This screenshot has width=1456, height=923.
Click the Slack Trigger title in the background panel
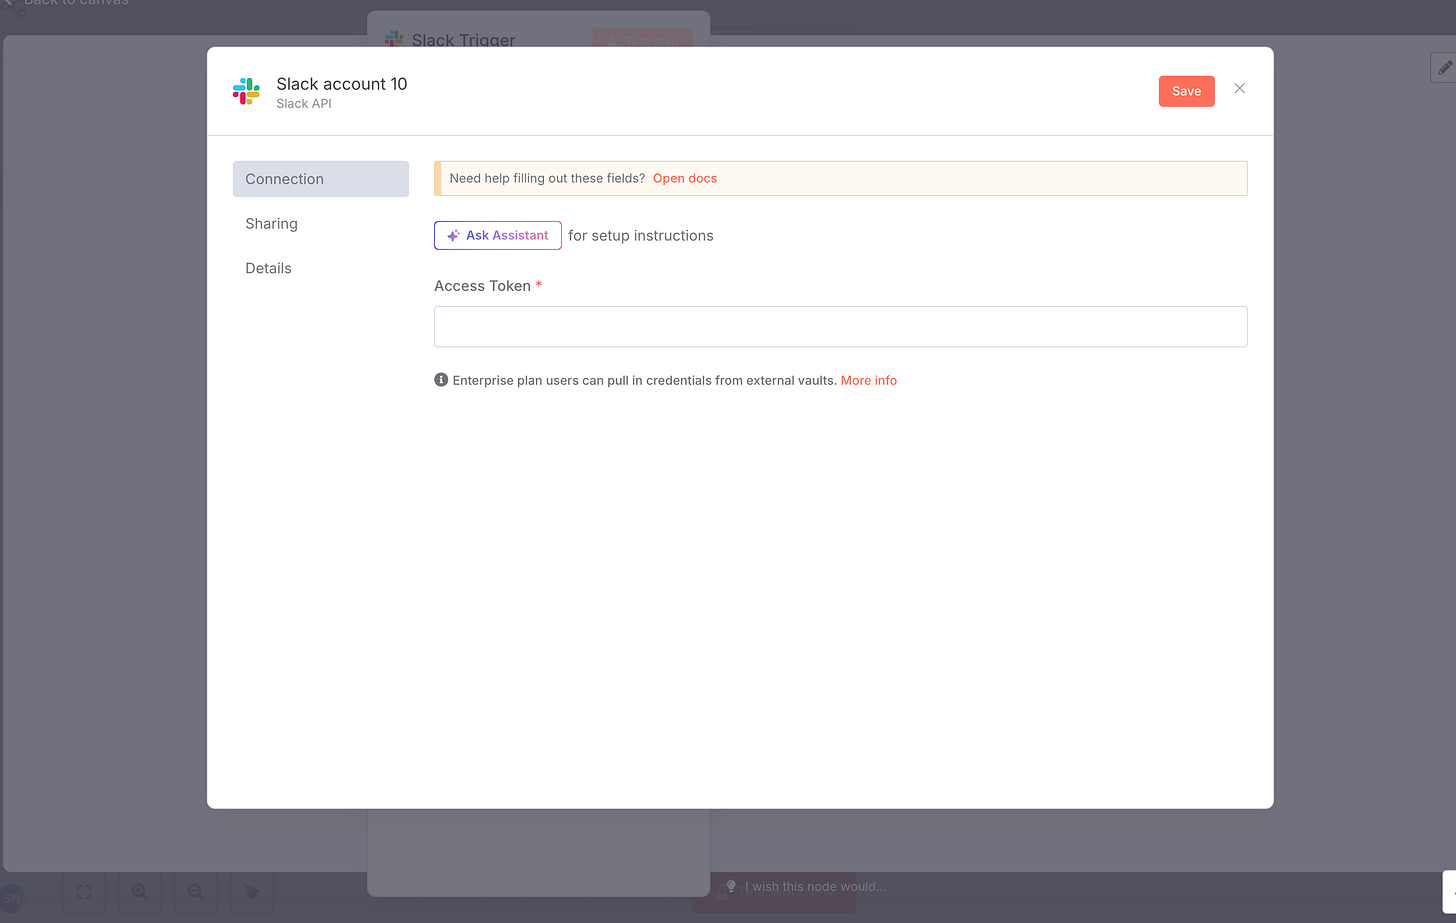coord(464,40)
